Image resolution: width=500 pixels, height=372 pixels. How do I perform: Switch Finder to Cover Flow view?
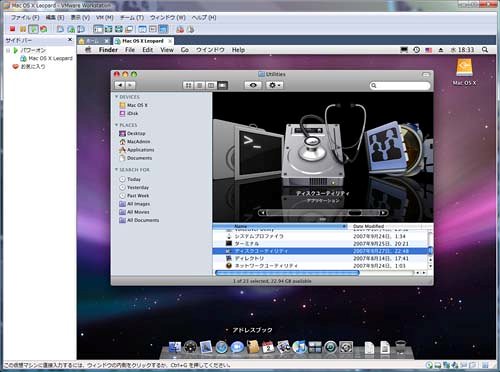(x=222, y=85)
